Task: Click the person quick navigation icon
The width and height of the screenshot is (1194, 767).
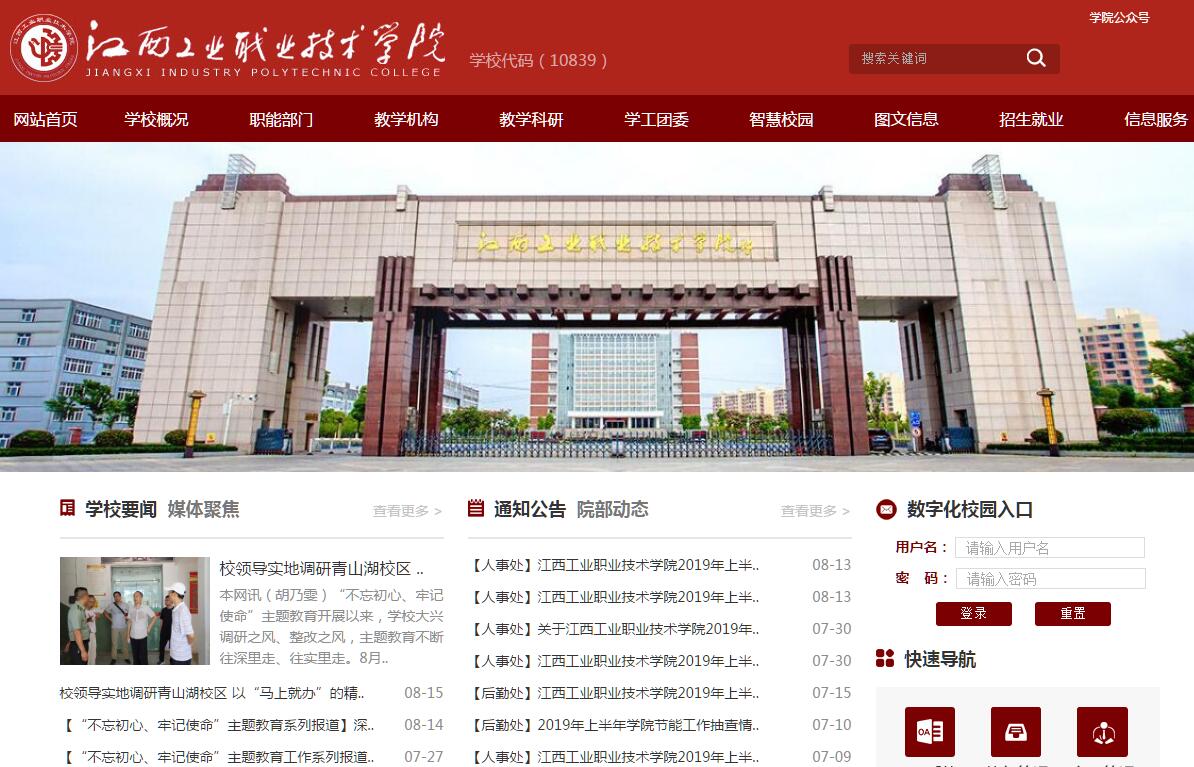Action: pyautogui.click(x=1102, y=732)
